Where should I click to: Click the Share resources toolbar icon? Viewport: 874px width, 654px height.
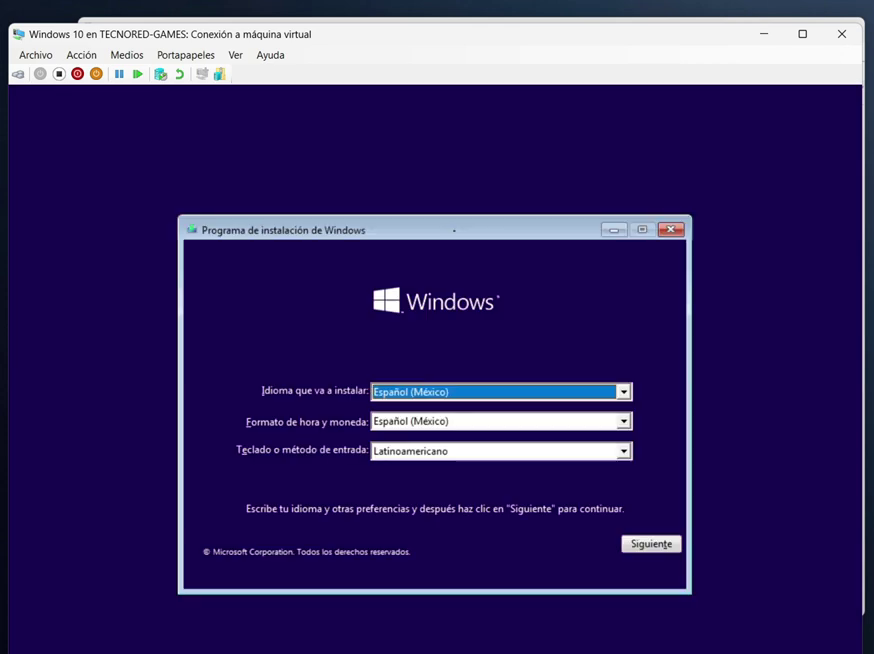point(220,74)
